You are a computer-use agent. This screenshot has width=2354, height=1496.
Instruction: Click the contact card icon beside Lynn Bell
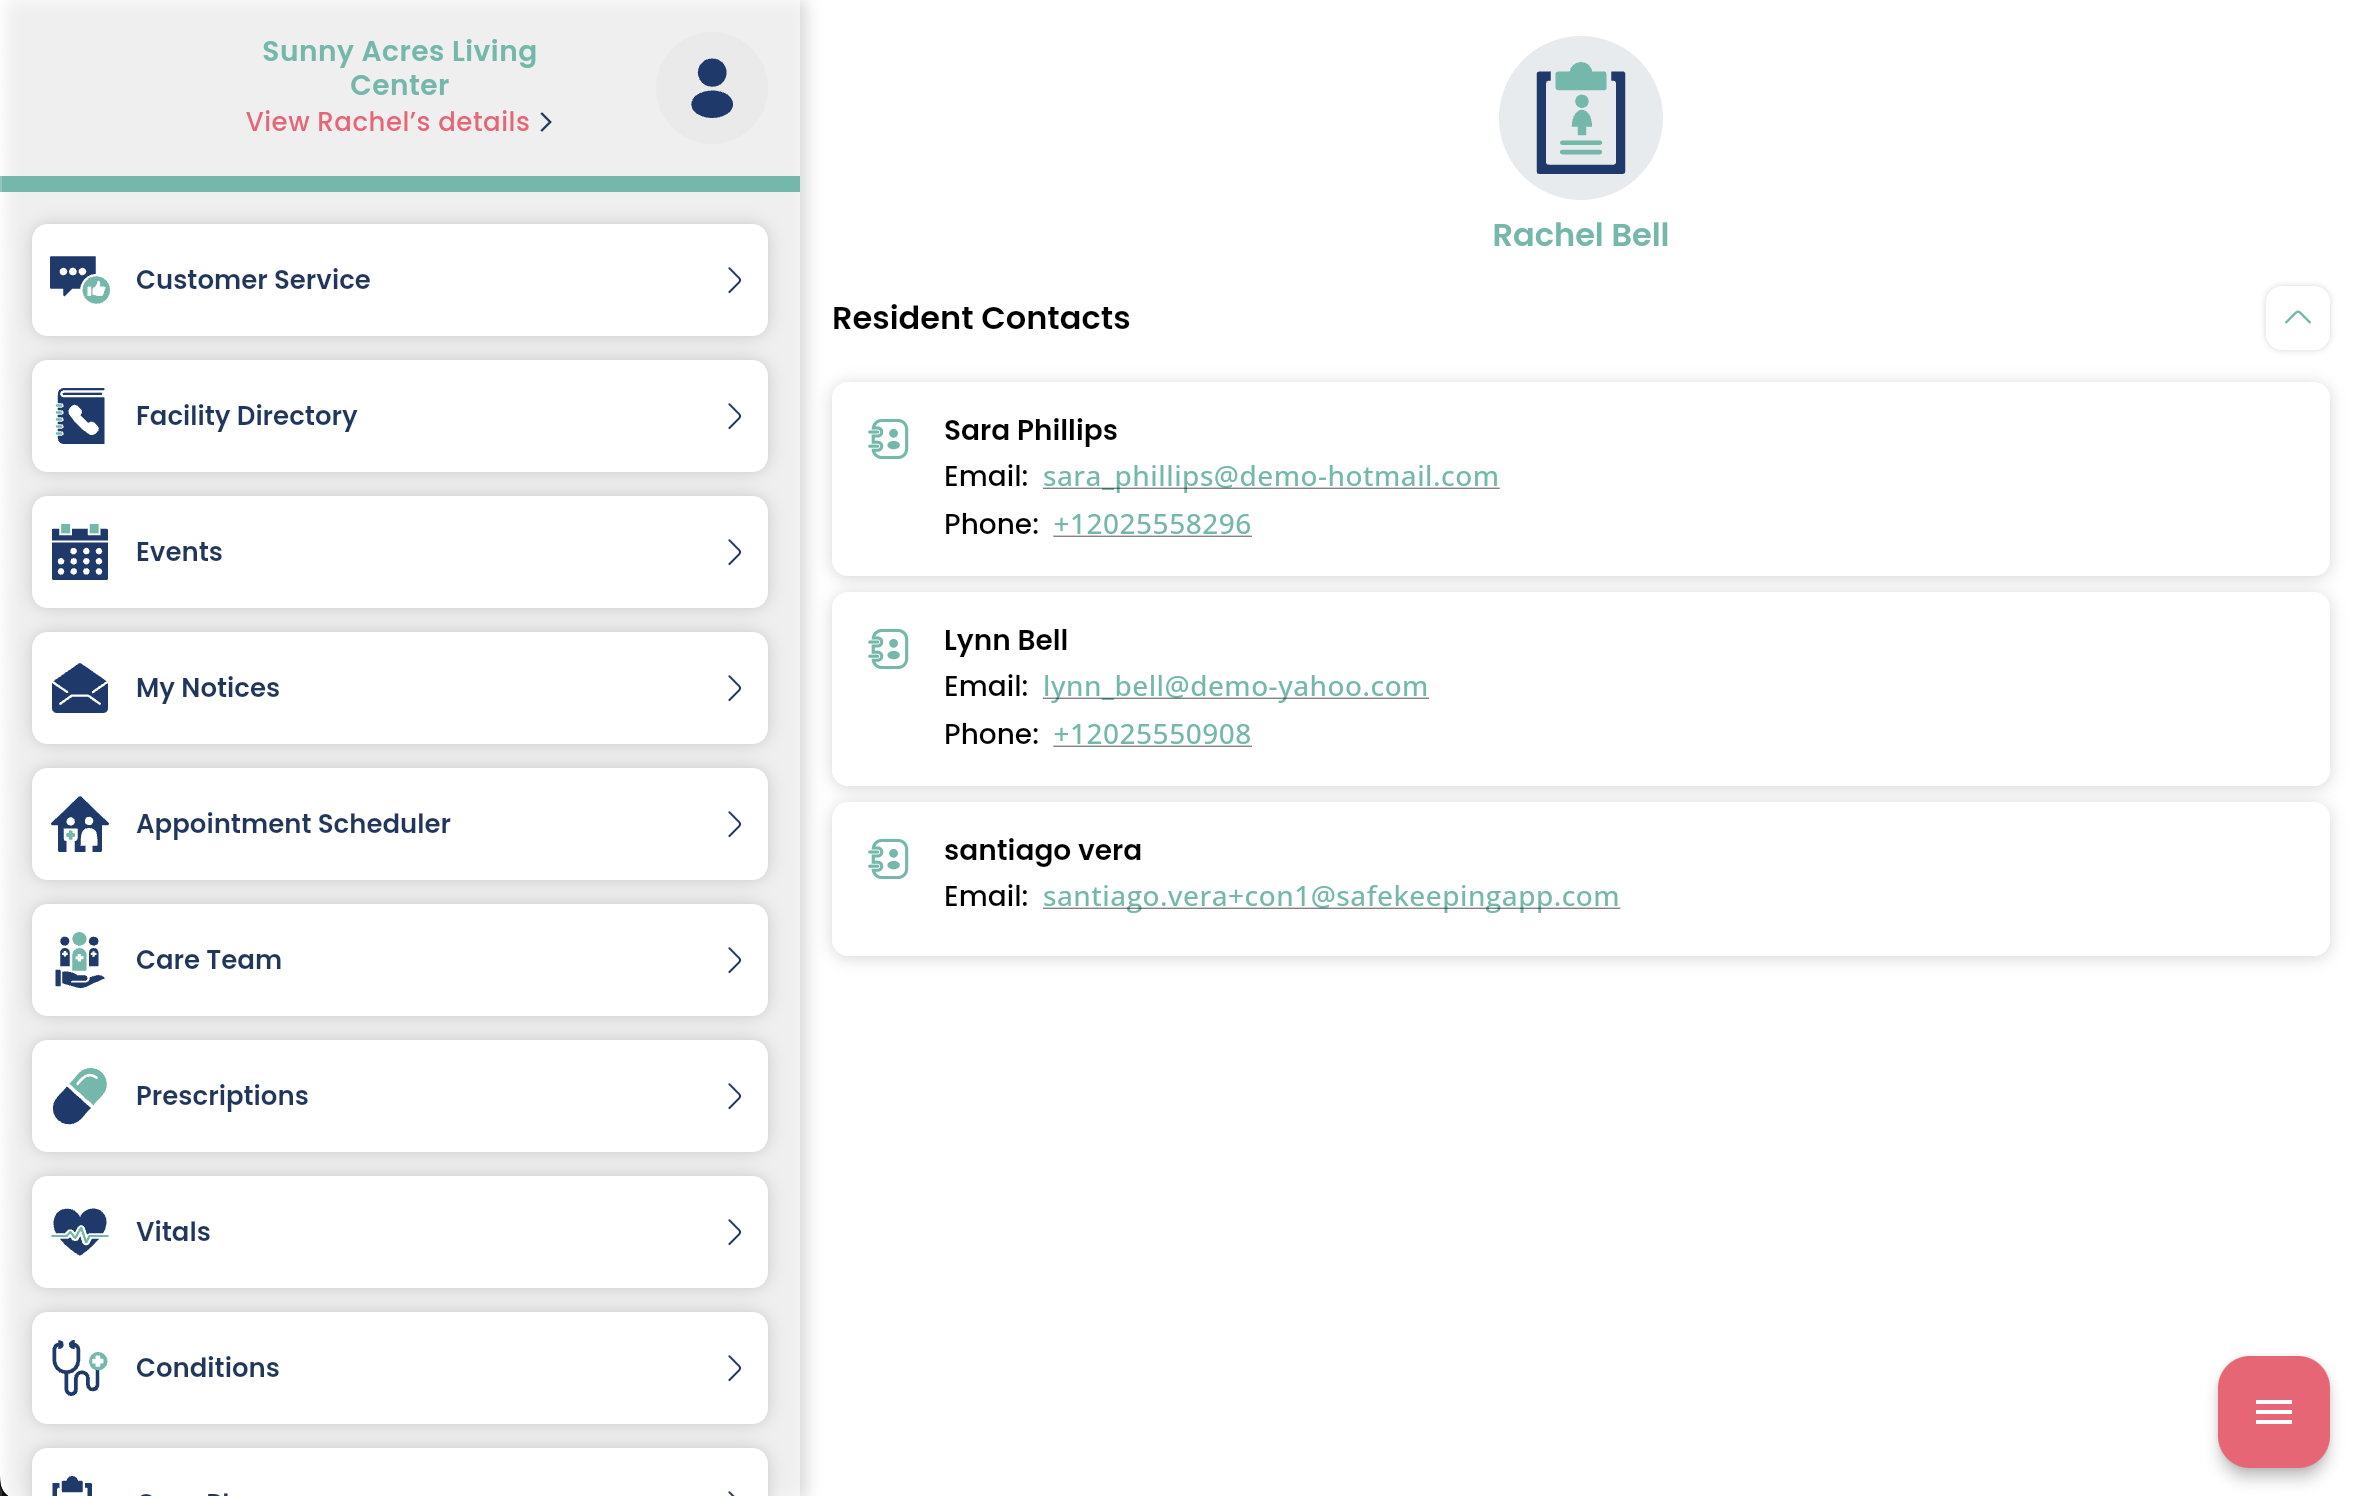(888, 649)
